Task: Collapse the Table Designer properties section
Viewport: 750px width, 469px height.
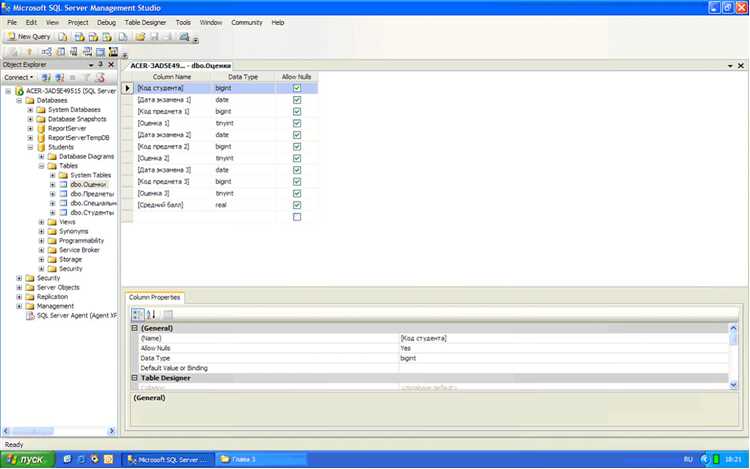Action: 134,378
